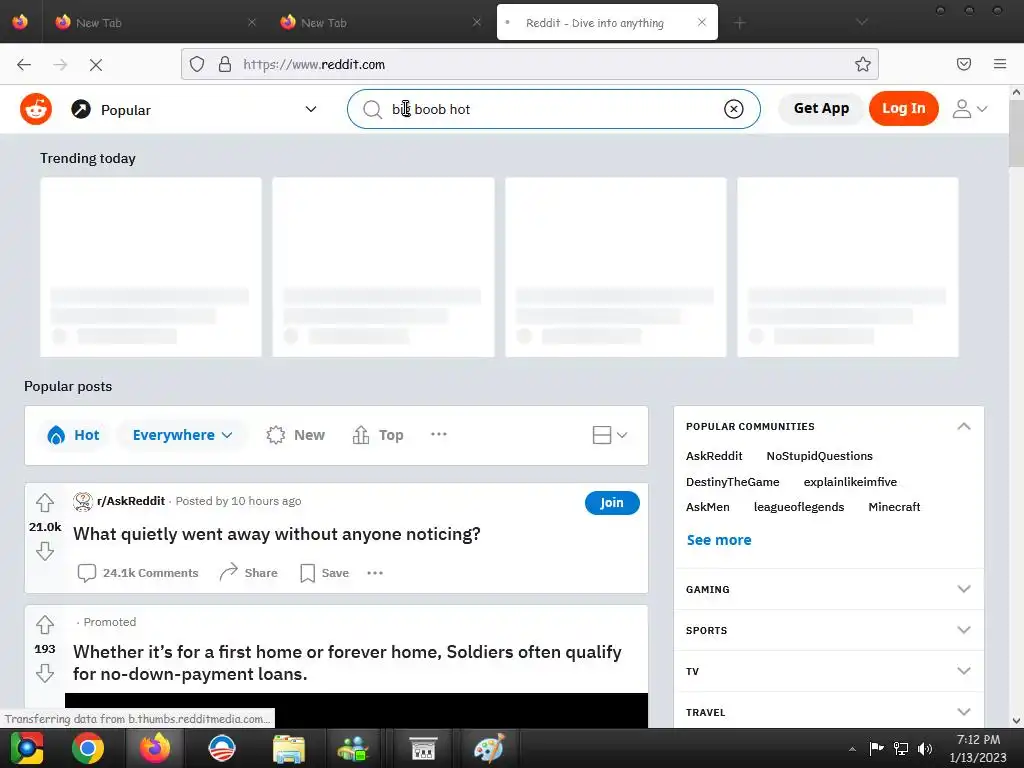This screenshot has width=1024, height=768.
Task: Sort posts by Top
Action: (378, 435)
